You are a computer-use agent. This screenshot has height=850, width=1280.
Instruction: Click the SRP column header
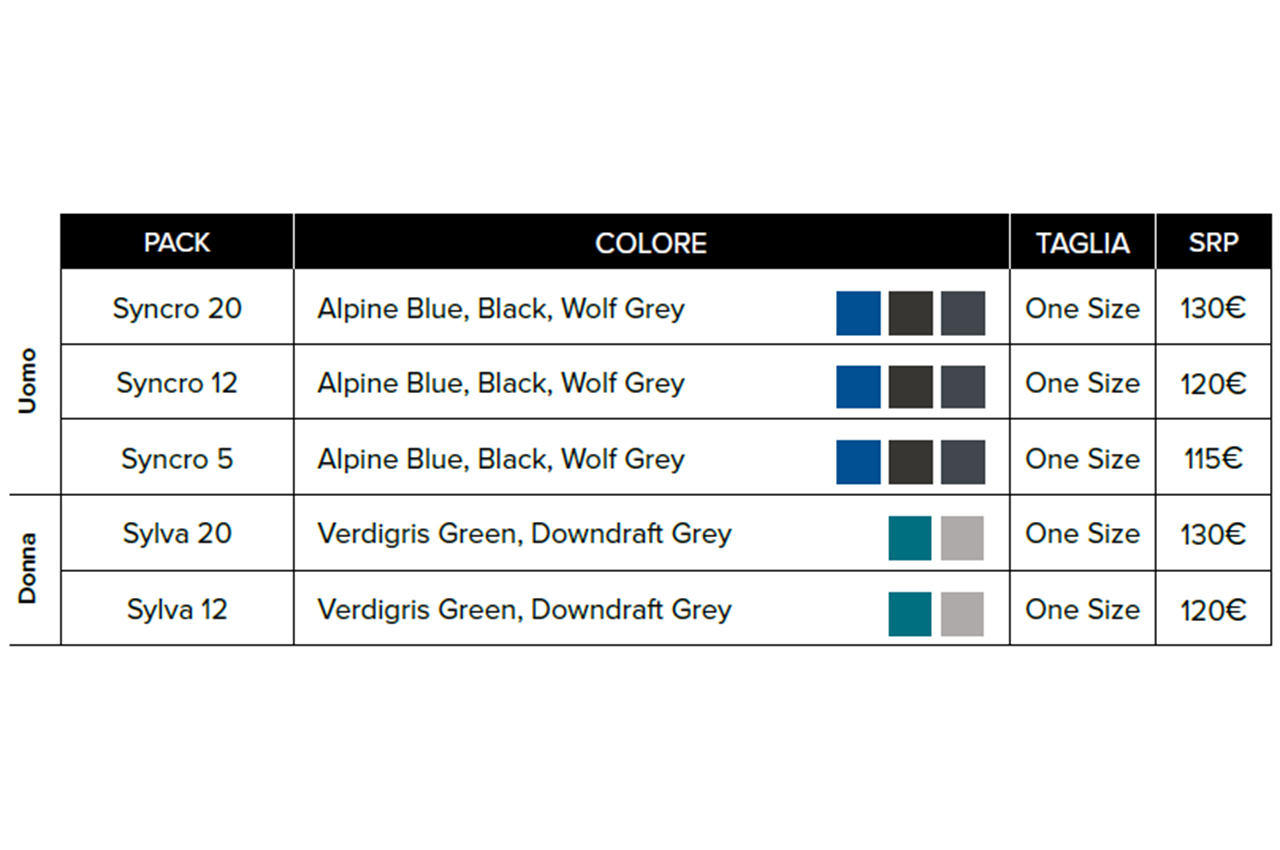[x=1214, y=242]
